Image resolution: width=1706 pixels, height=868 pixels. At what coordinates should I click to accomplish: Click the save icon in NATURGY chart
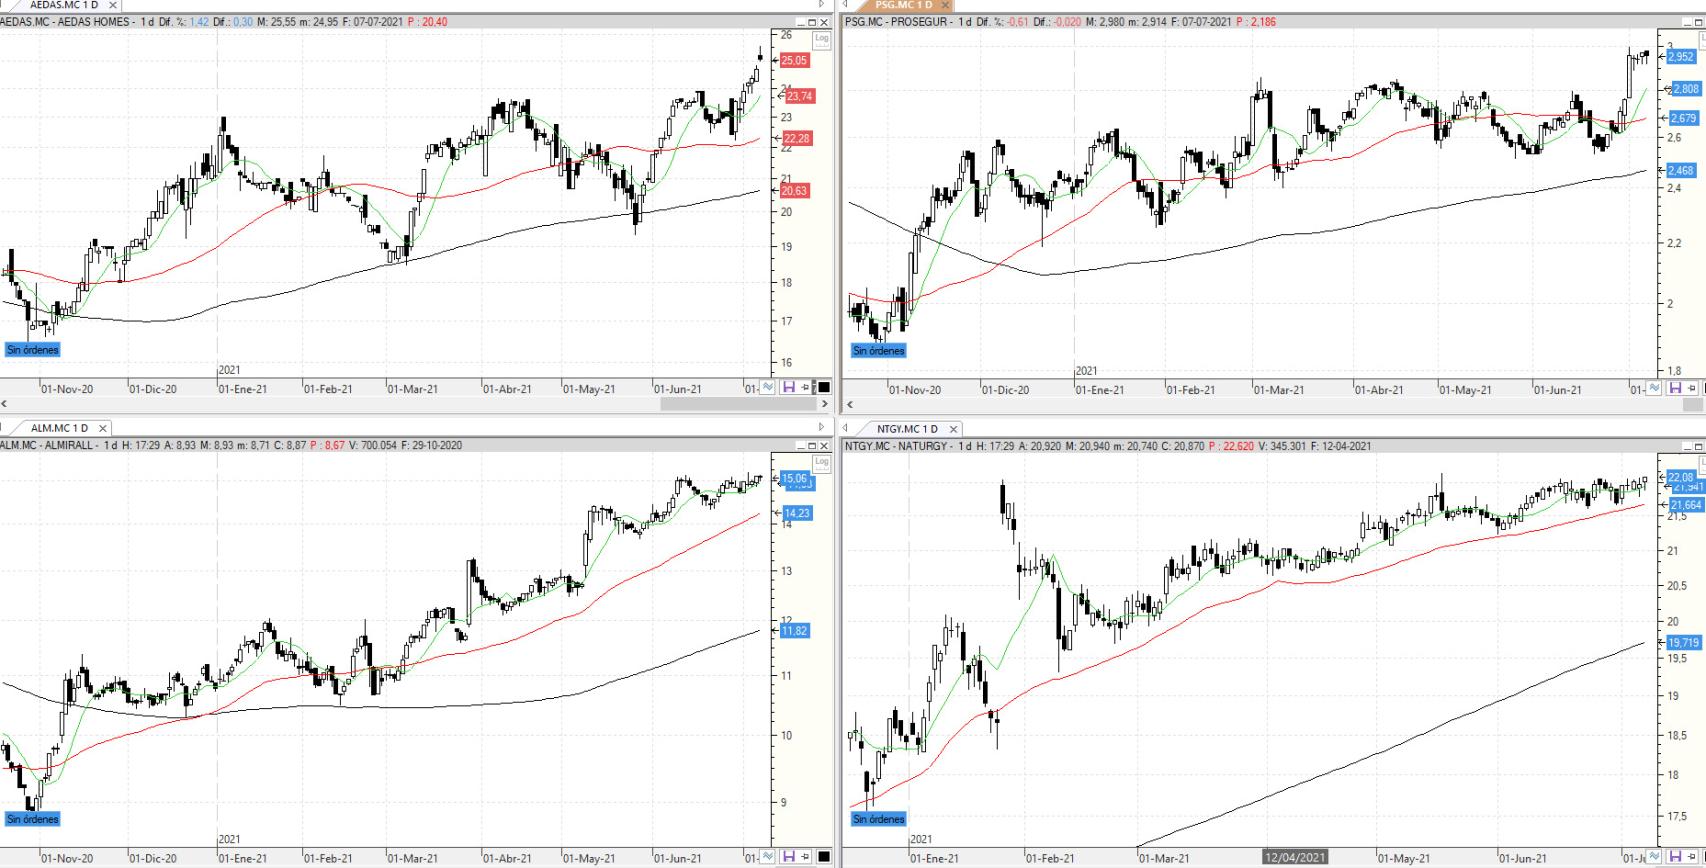coord(1675,857)
